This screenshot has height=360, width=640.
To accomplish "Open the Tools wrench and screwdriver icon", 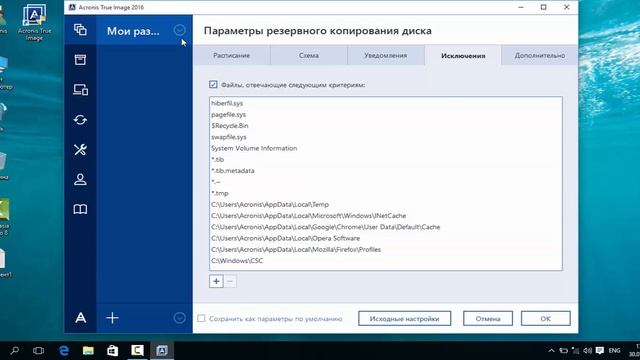I will pyautogui.click(x=80, y=149).
